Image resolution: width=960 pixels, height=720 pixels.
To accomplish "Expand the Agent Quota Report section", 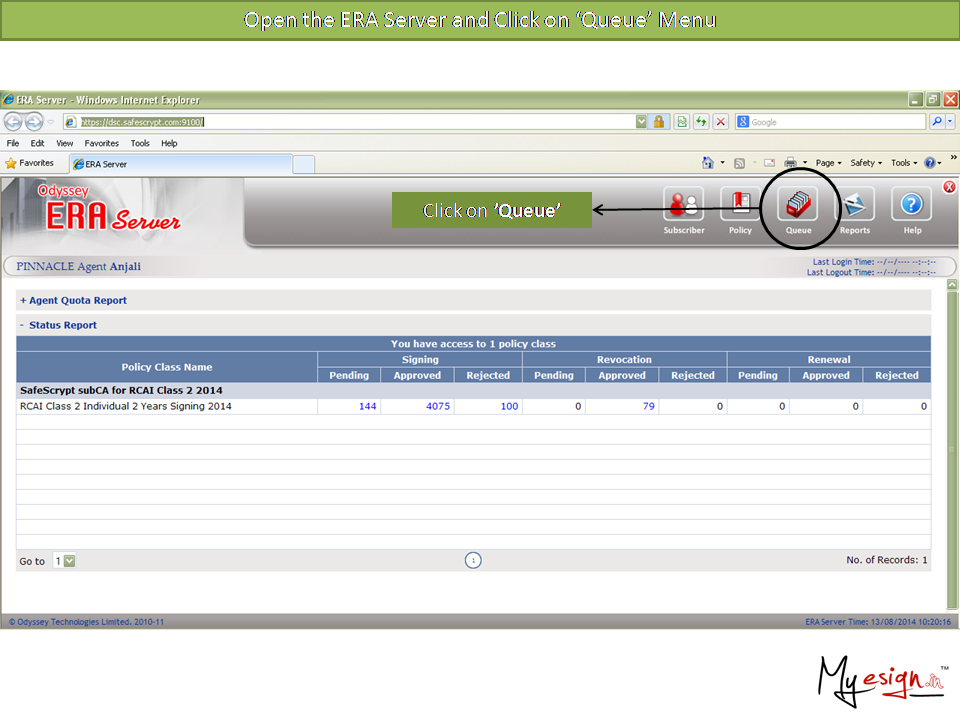I will coord(73,300).
